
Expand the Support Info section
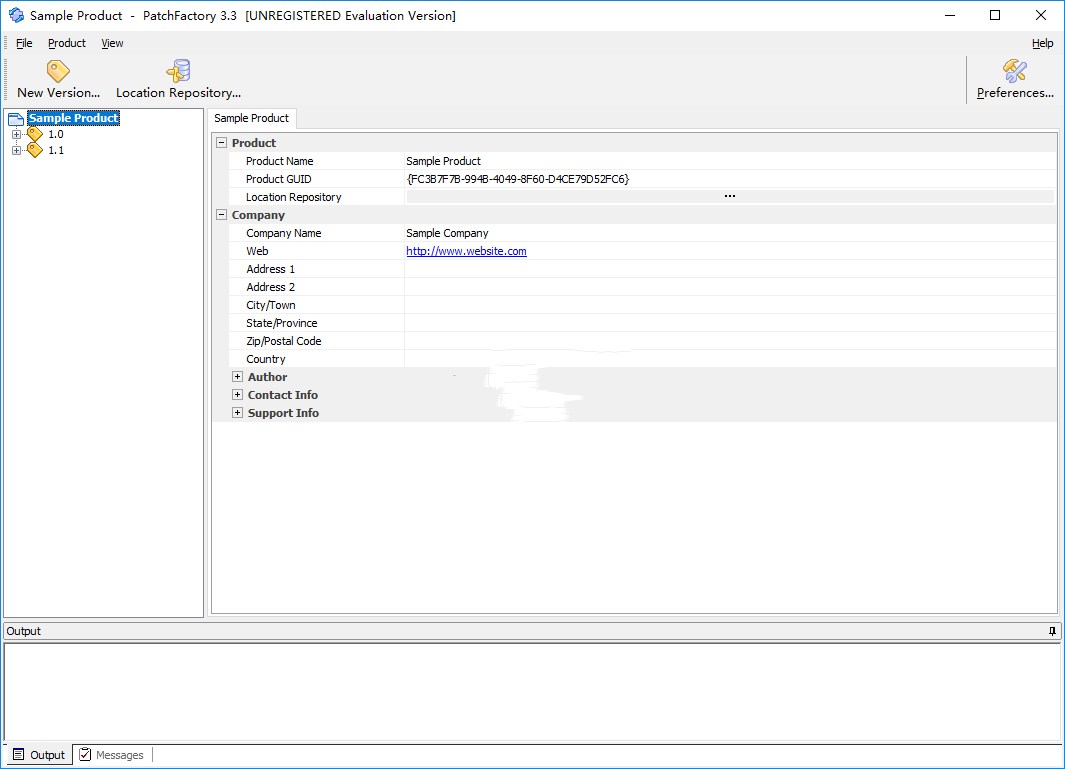[237, 412]
